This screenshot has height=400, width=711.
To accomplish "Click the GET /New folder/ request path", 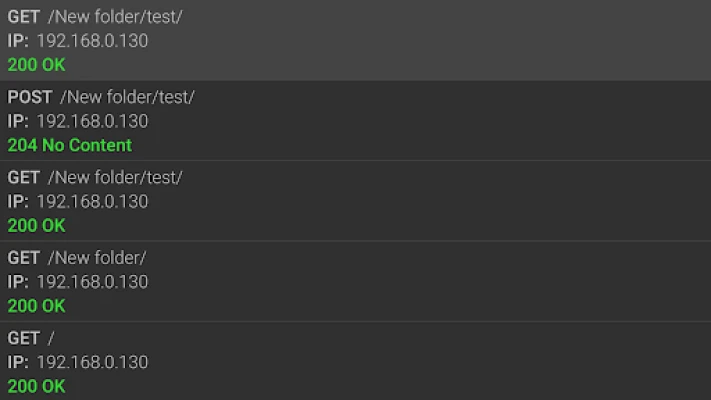I will [x=97, y=257].
